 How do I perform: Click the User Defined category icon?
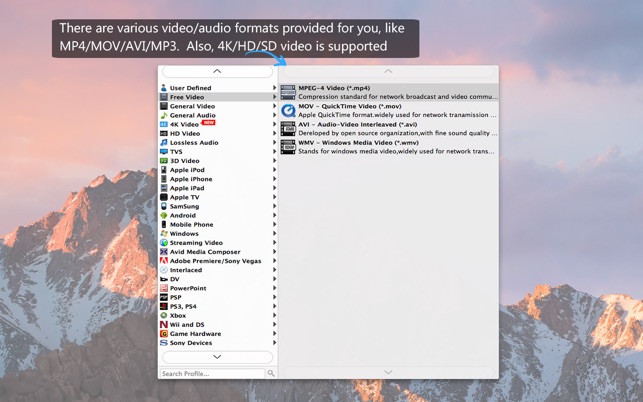tap(164, 88)
